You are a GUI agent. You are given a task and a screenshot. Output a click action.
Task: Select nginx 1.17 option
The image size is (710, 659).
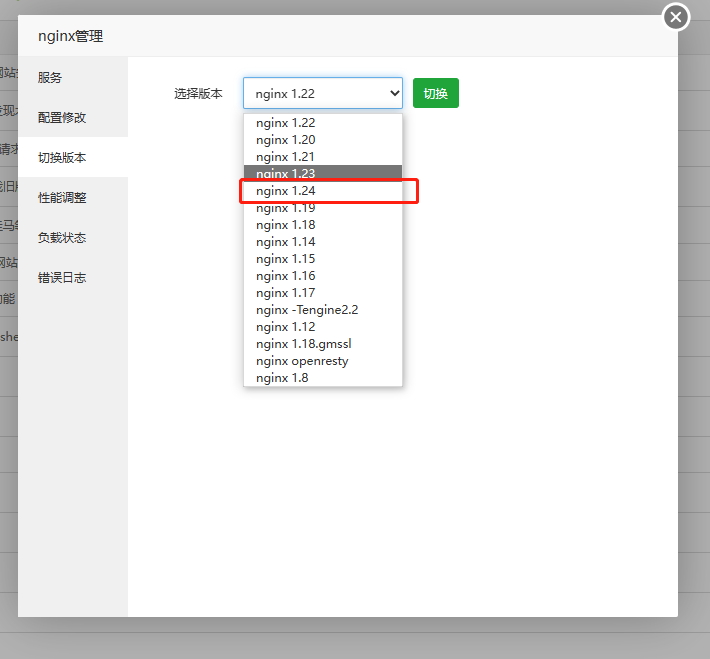[x=323, y=293]
